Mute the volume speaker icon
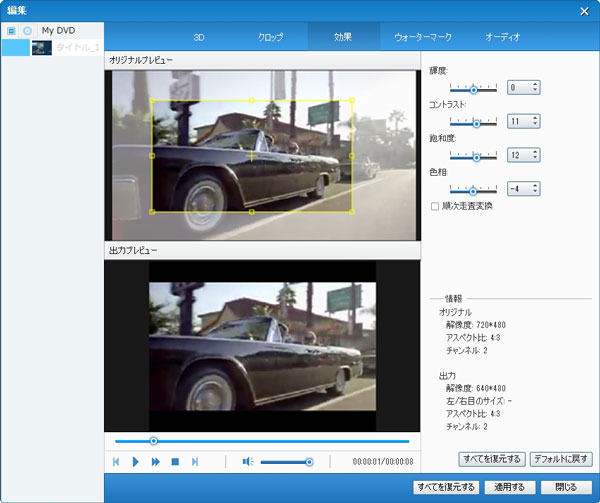Image resolution: width=600 pixels, height=503 pixels. click(x=248, y=461)
